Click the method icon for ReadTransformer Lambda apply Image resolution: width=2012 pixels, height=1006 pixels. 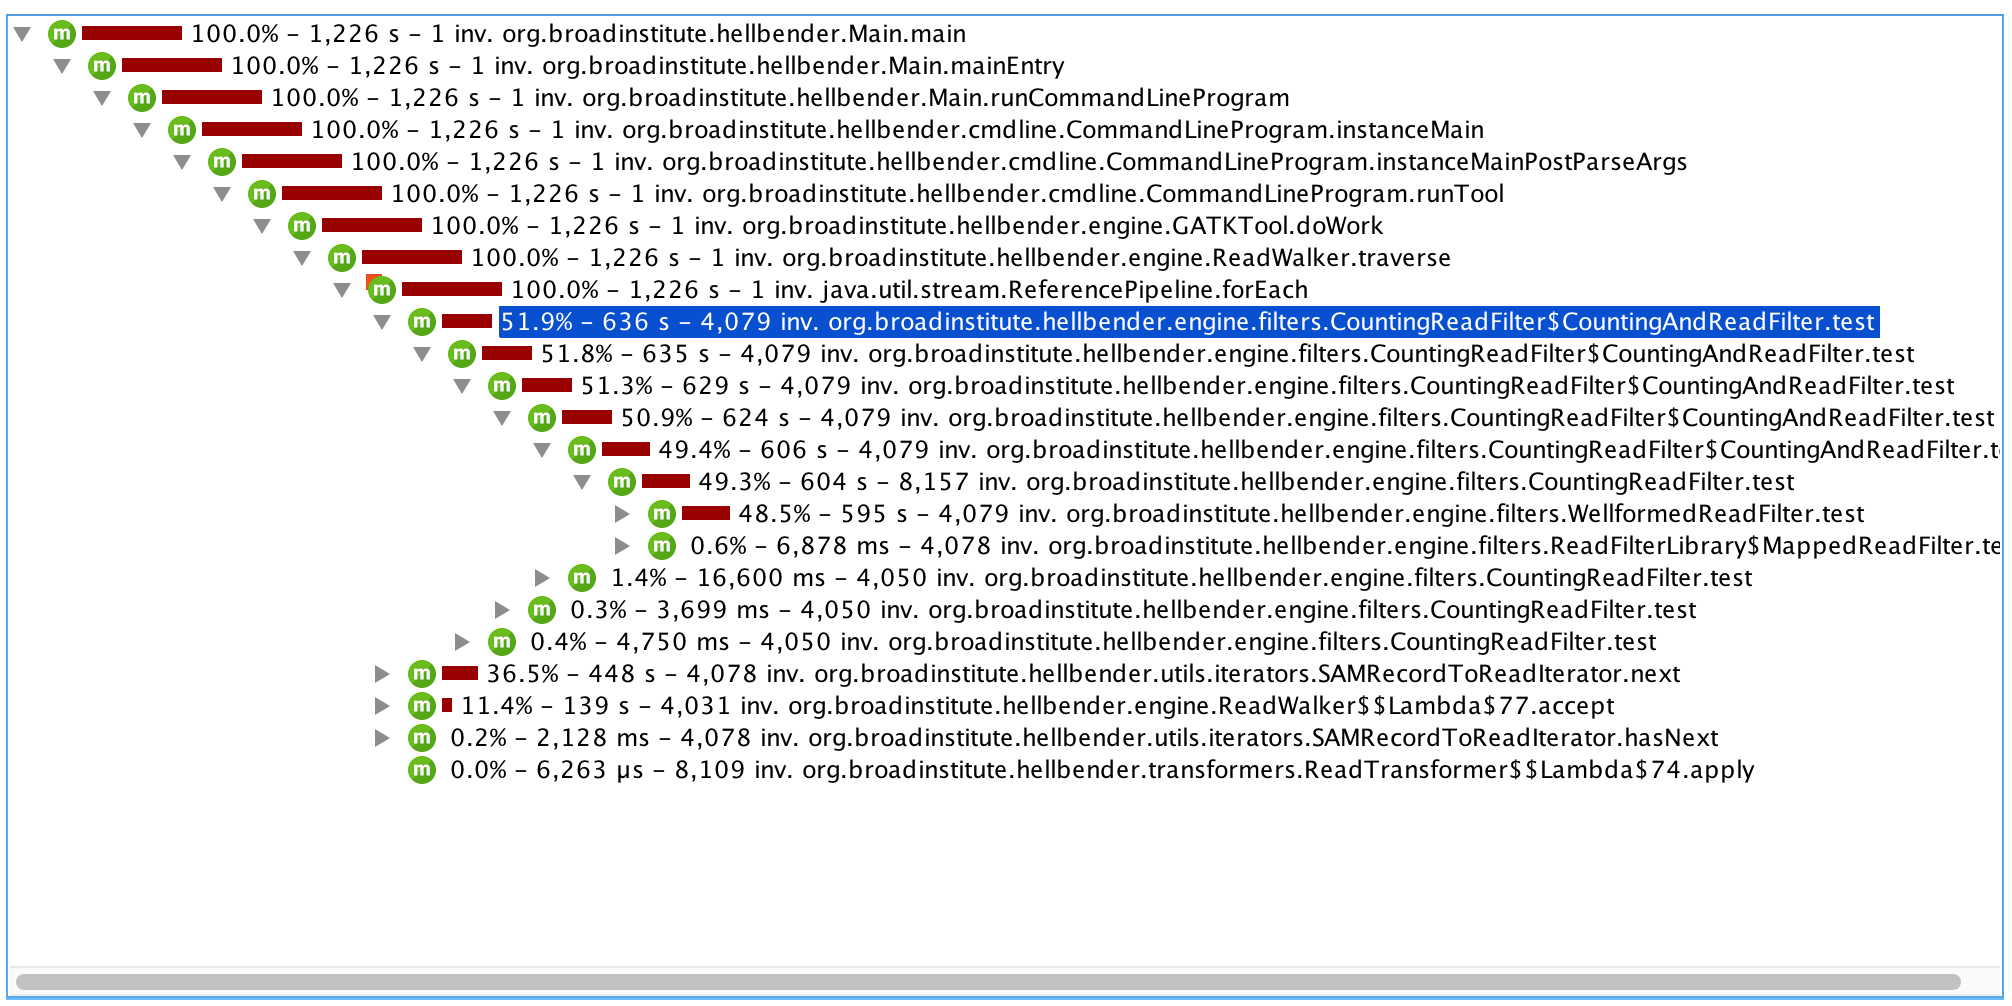coord(421,770)
